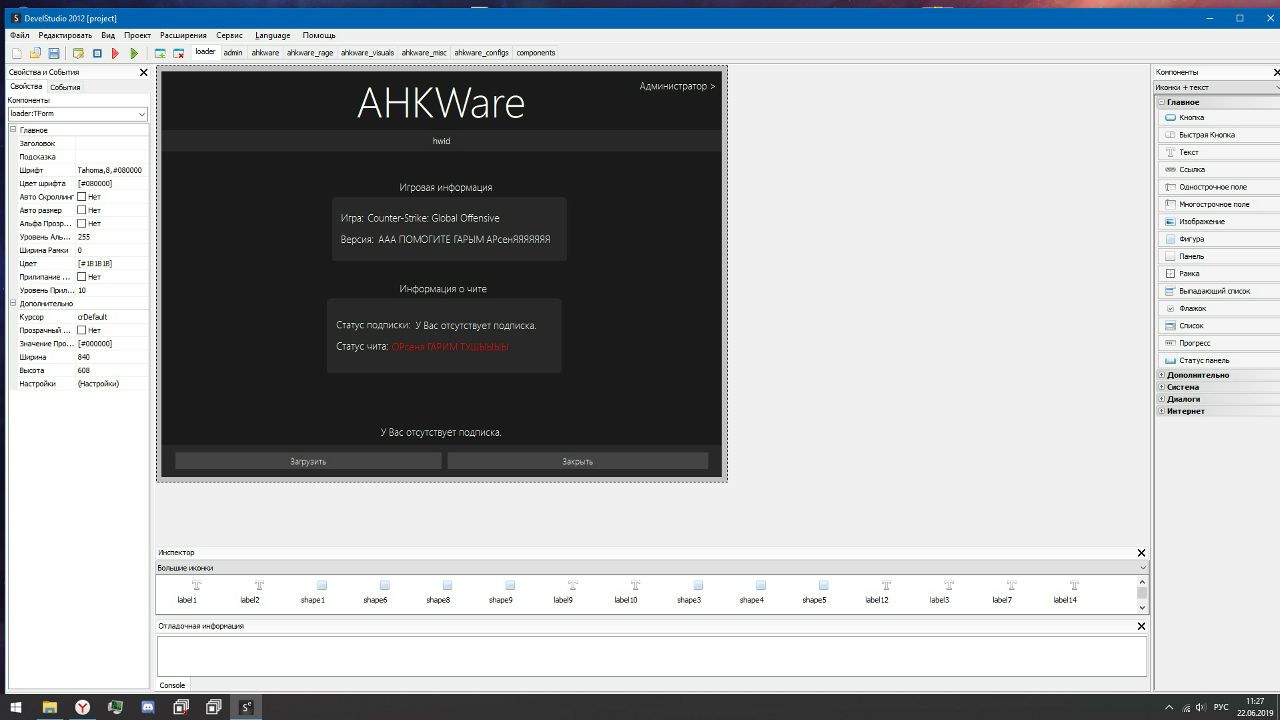
Task: Select the Изображение component
Action: 1201,222
